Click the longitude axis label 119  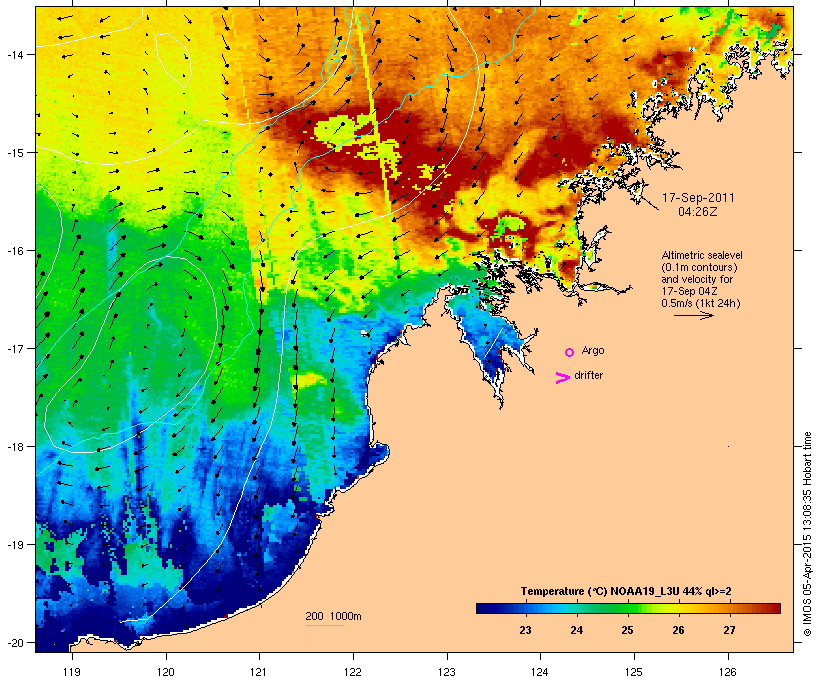72,672
